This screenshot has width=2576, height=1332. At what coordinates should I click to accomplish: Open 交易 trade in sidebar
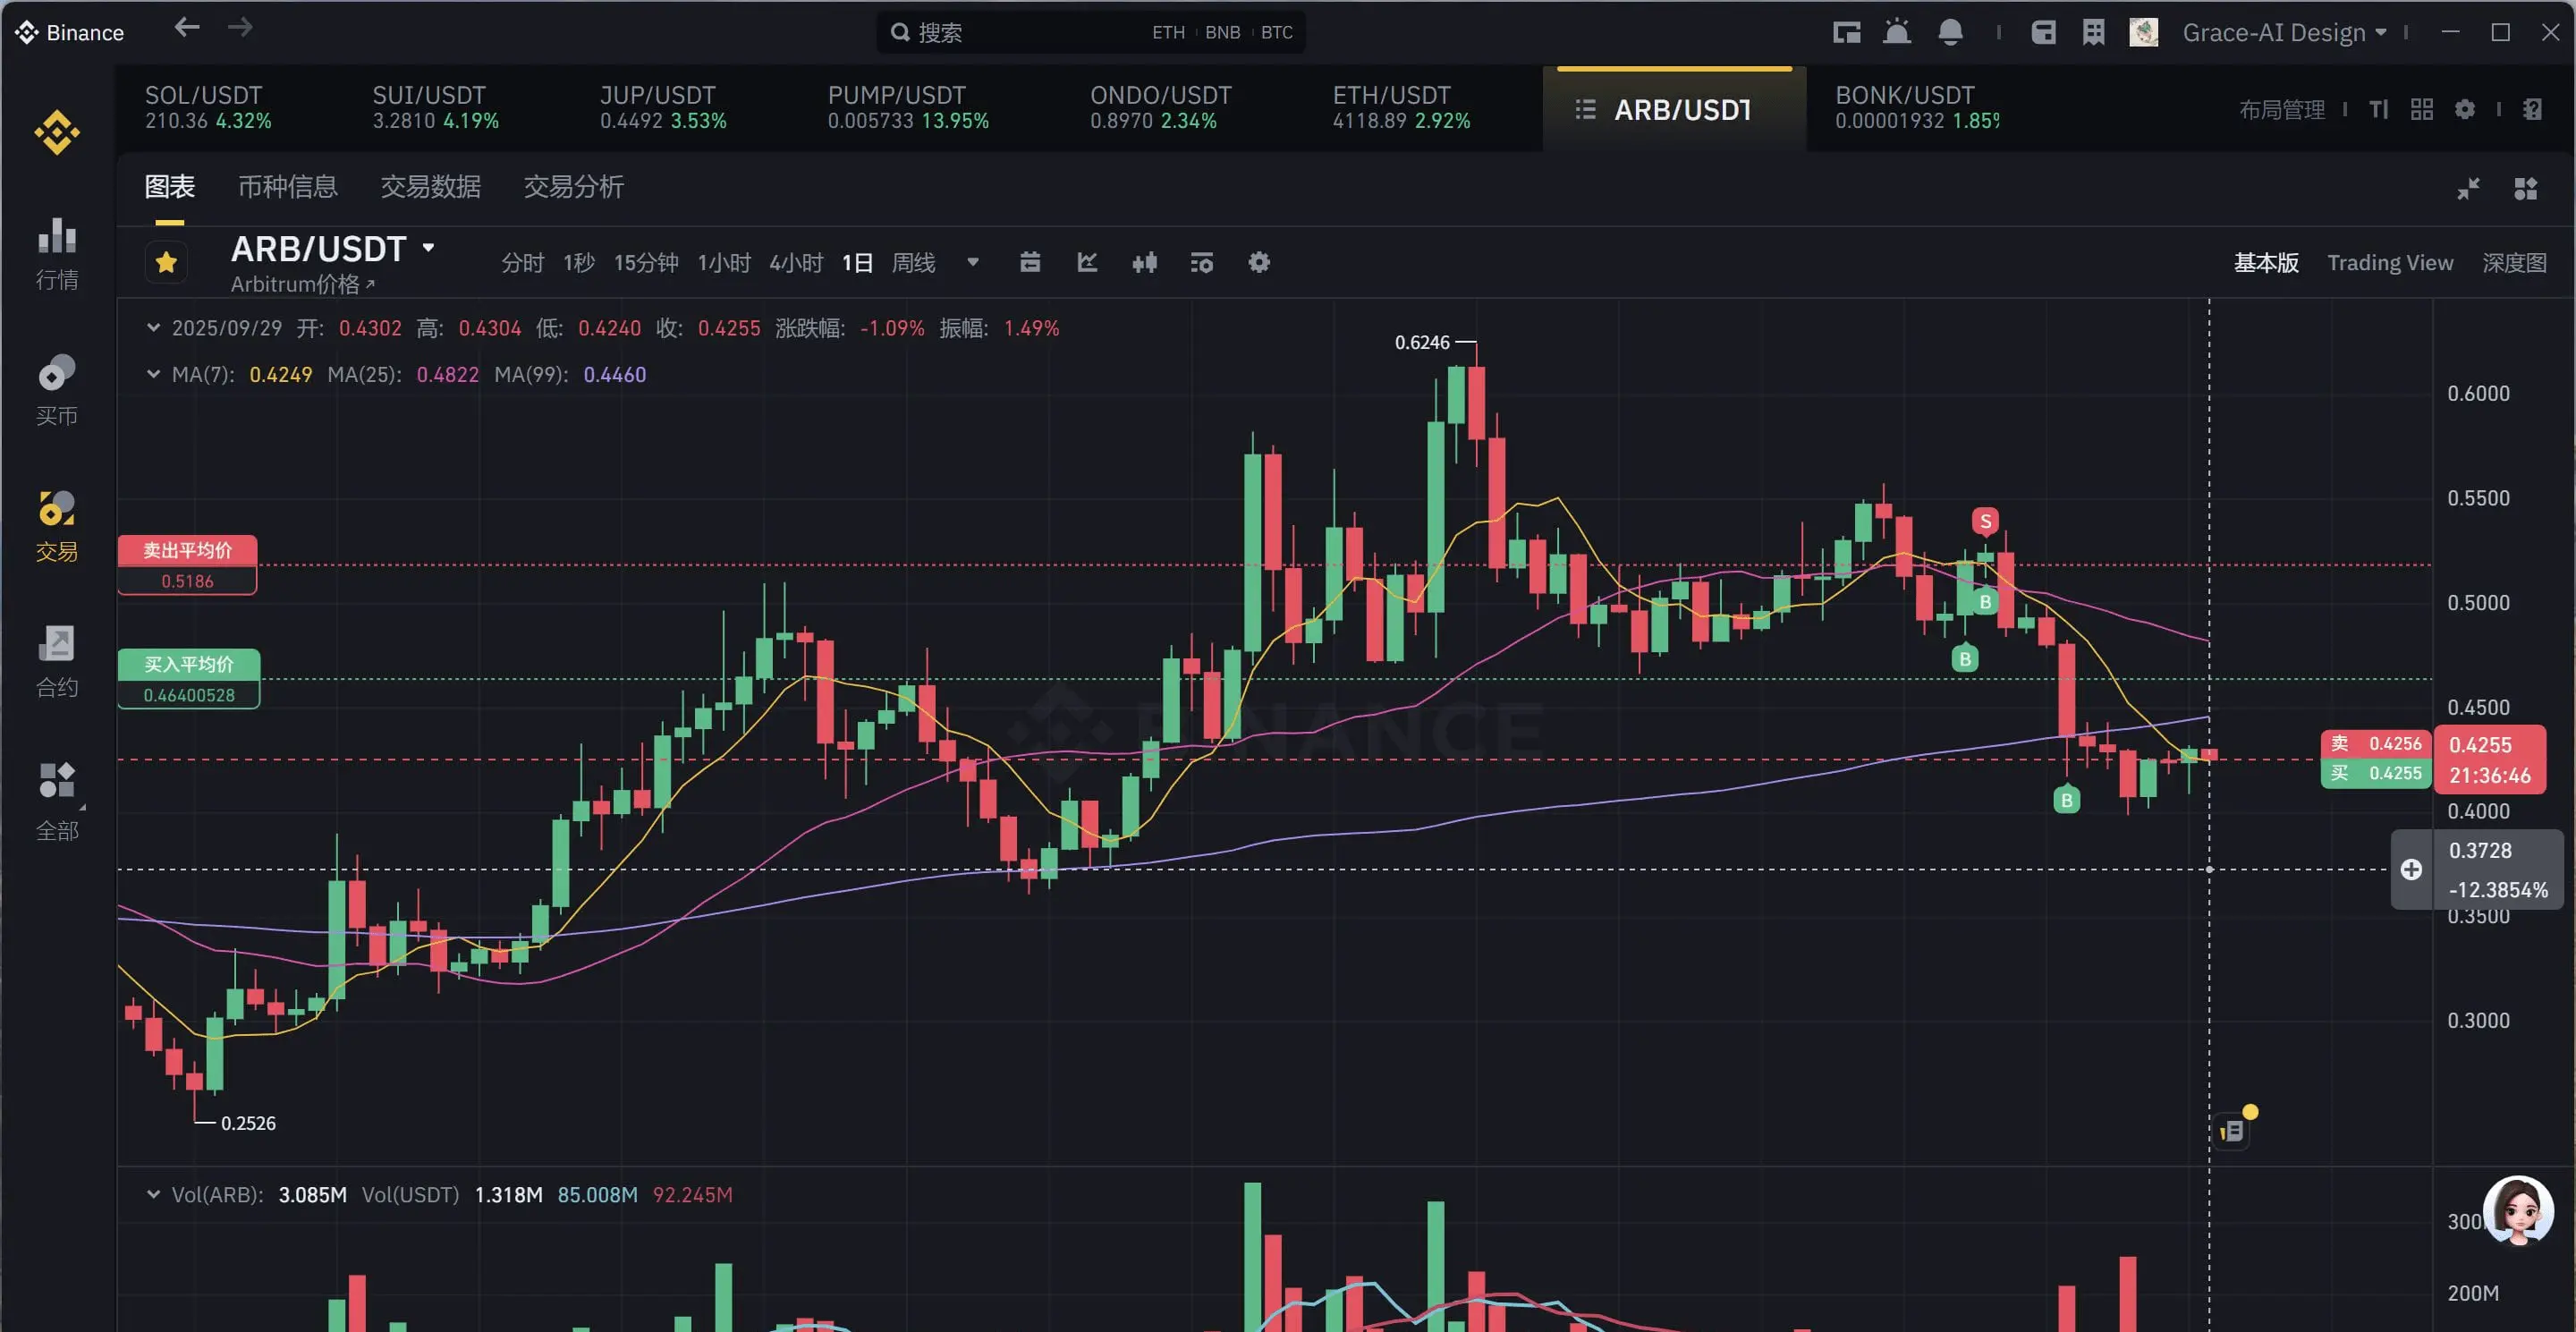57,526
